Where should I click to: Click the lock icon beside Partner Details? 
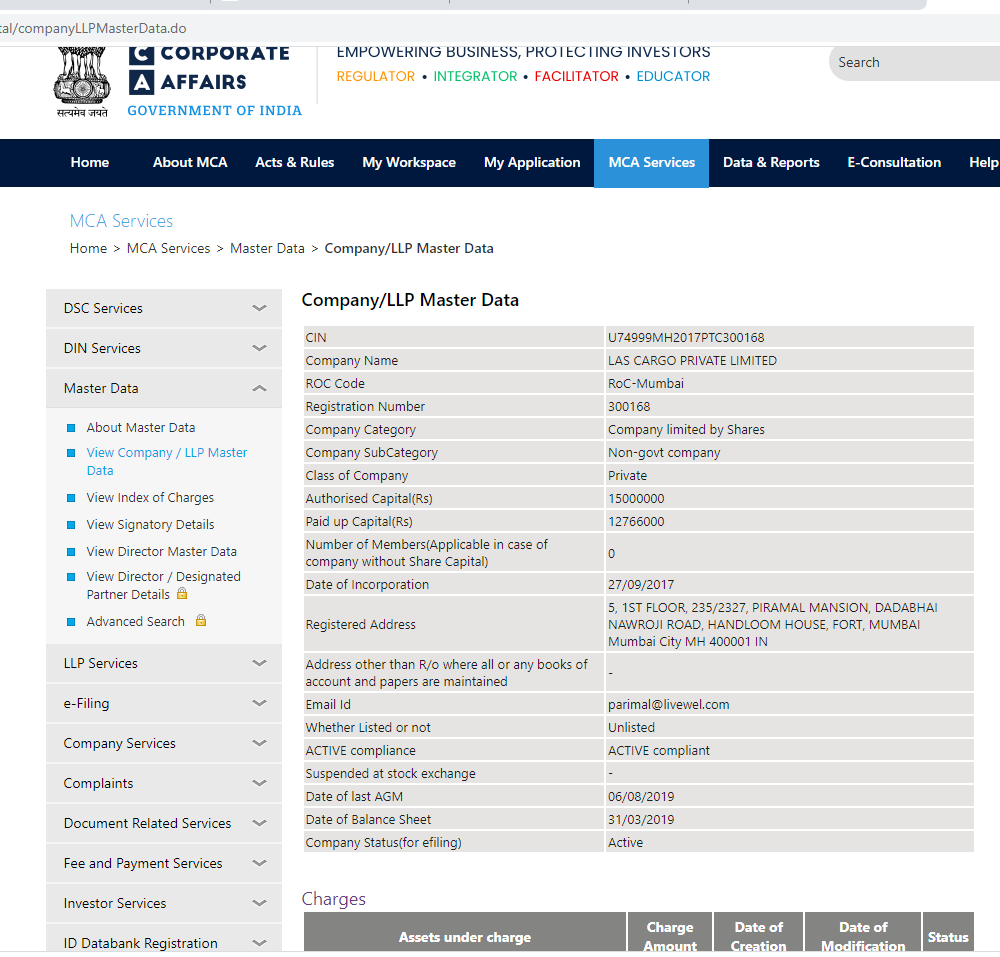click(x=182, y=594)
